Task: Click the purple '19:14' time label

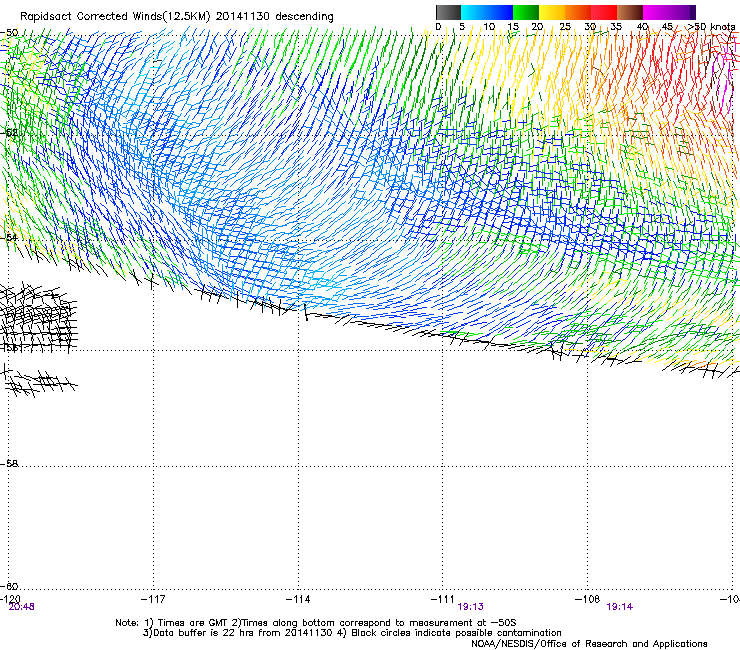Action: click(620, 607)
